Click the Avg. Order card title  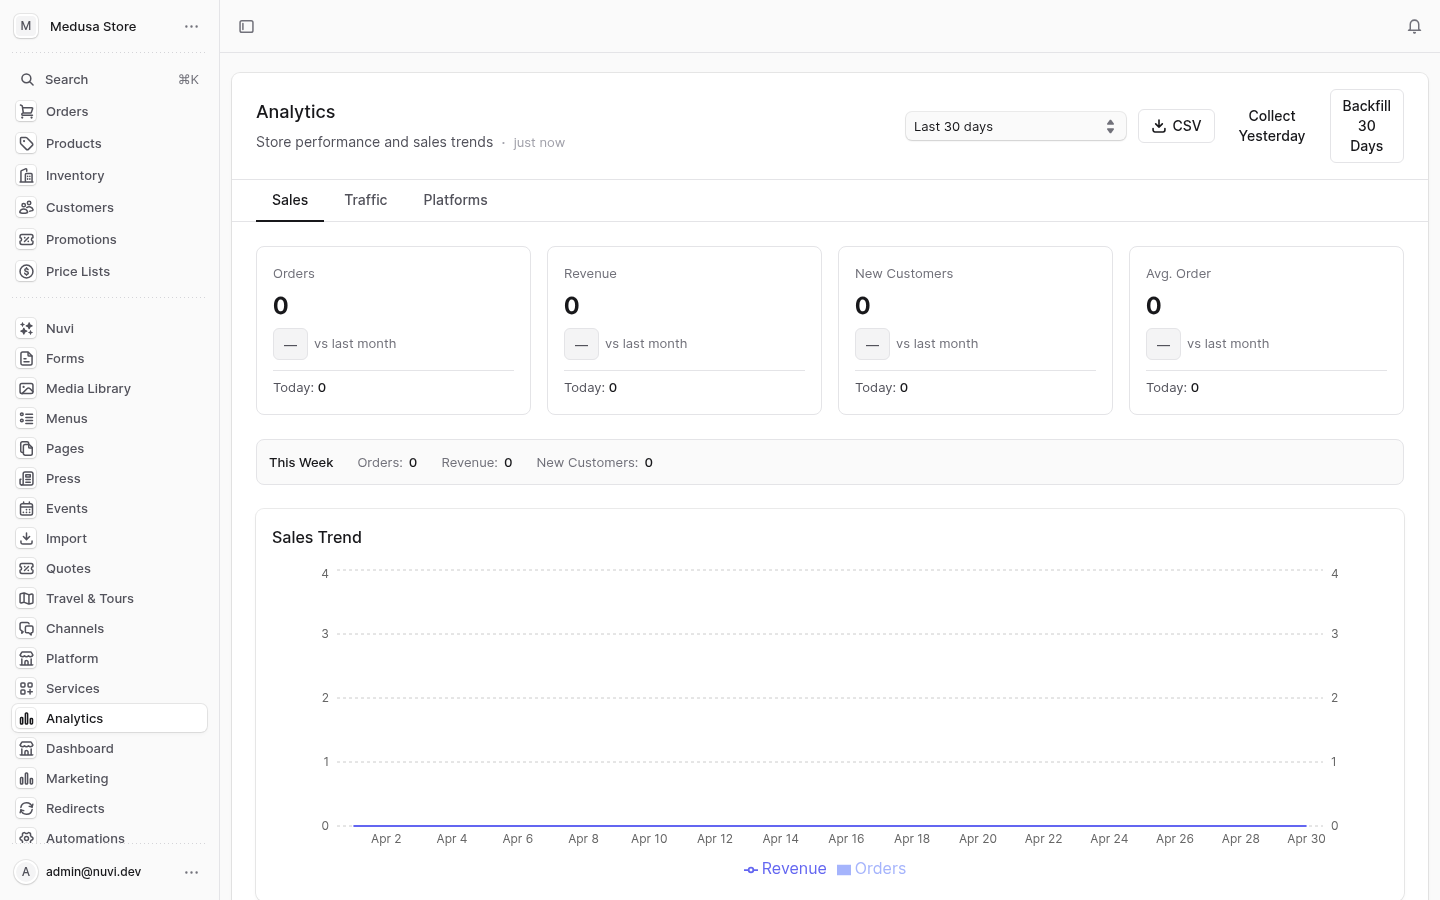(1178, 274)
